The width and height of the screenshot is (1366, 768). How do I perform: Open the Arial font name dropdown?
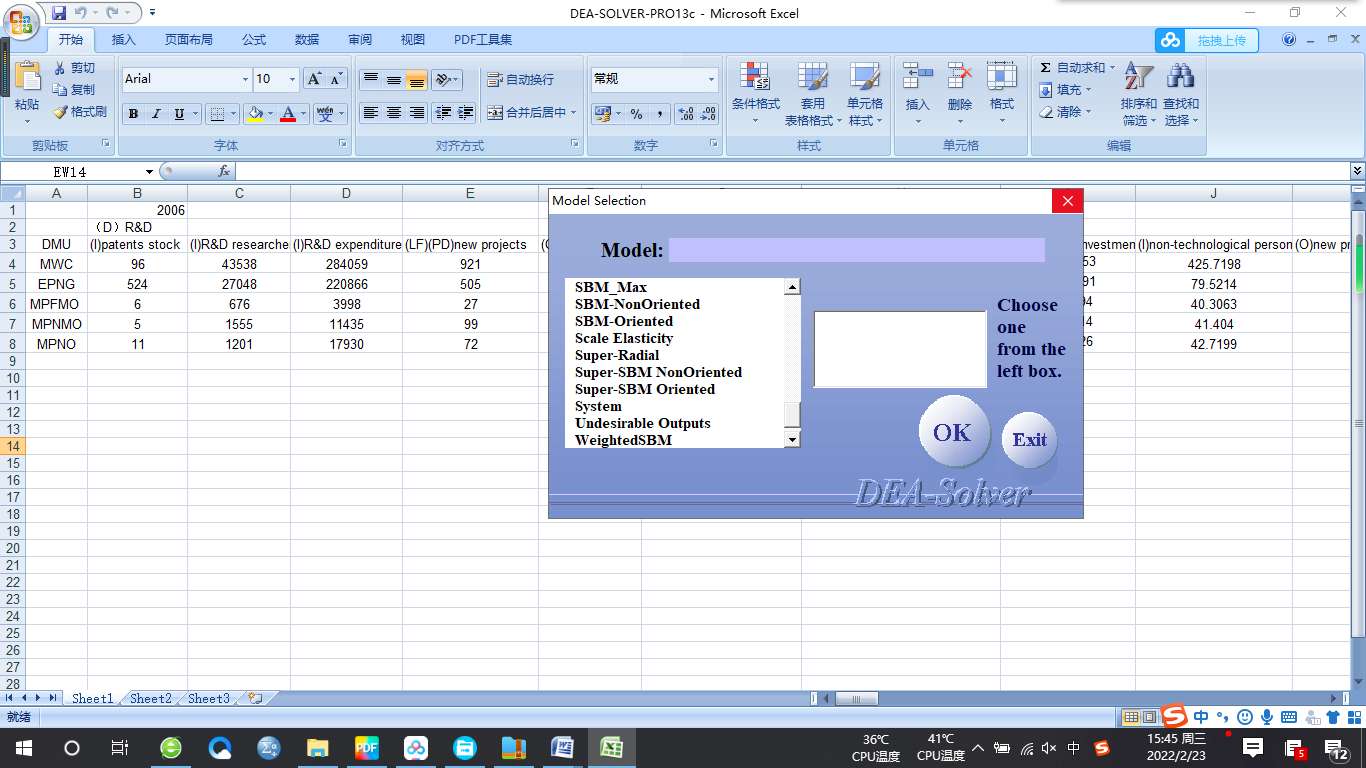[246, 79]
